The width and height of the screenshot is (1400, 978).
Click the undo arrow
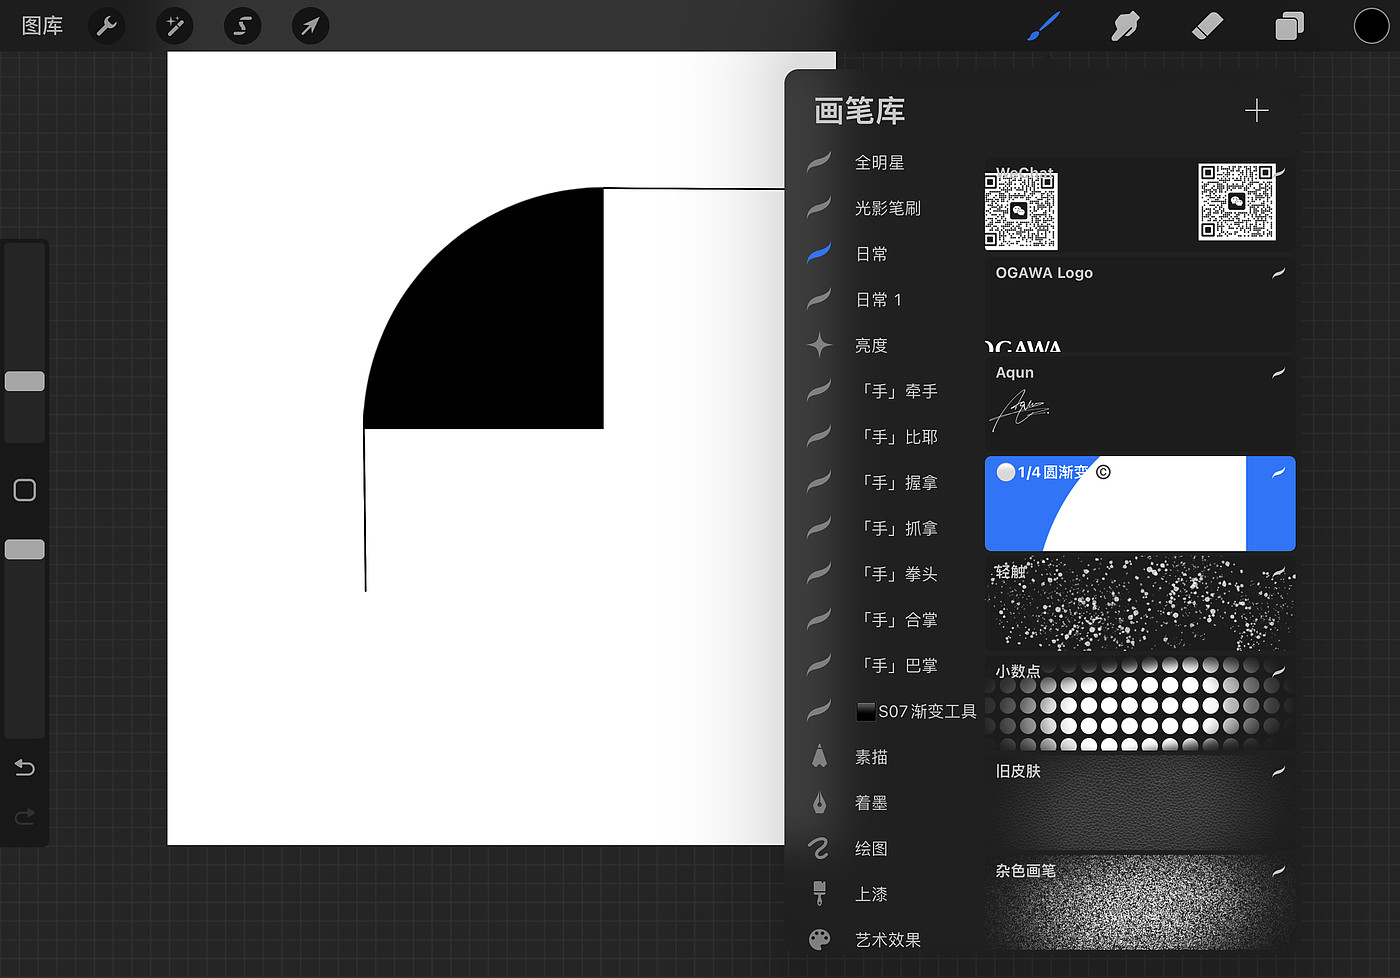click(x=25, y=767)
